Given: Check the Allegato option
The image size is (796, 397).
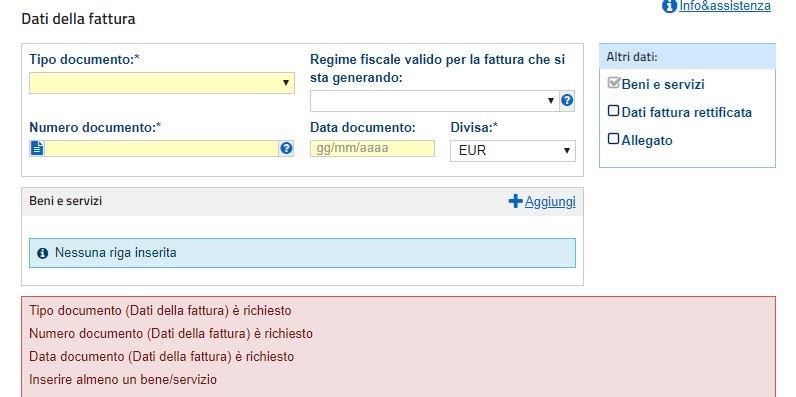Looking at the screenshot, I should click(x=613, y=139).
